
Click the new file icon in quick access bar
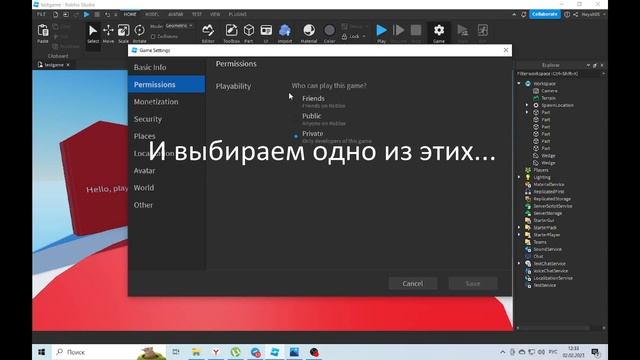[56, 14]
